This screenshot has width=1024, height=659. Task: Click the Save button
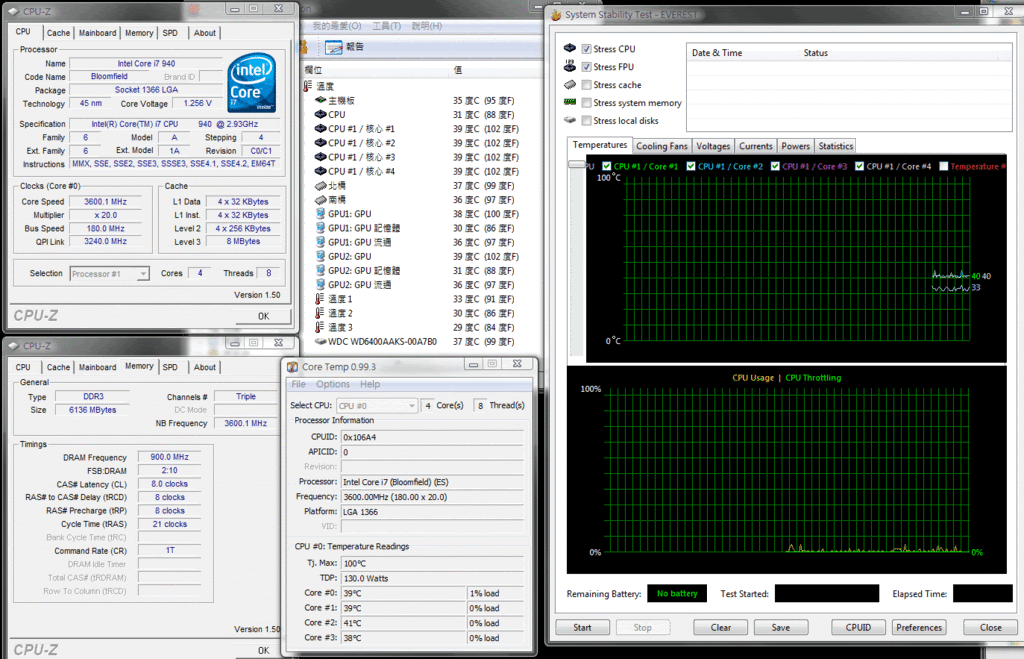click(x=780, y=628)
